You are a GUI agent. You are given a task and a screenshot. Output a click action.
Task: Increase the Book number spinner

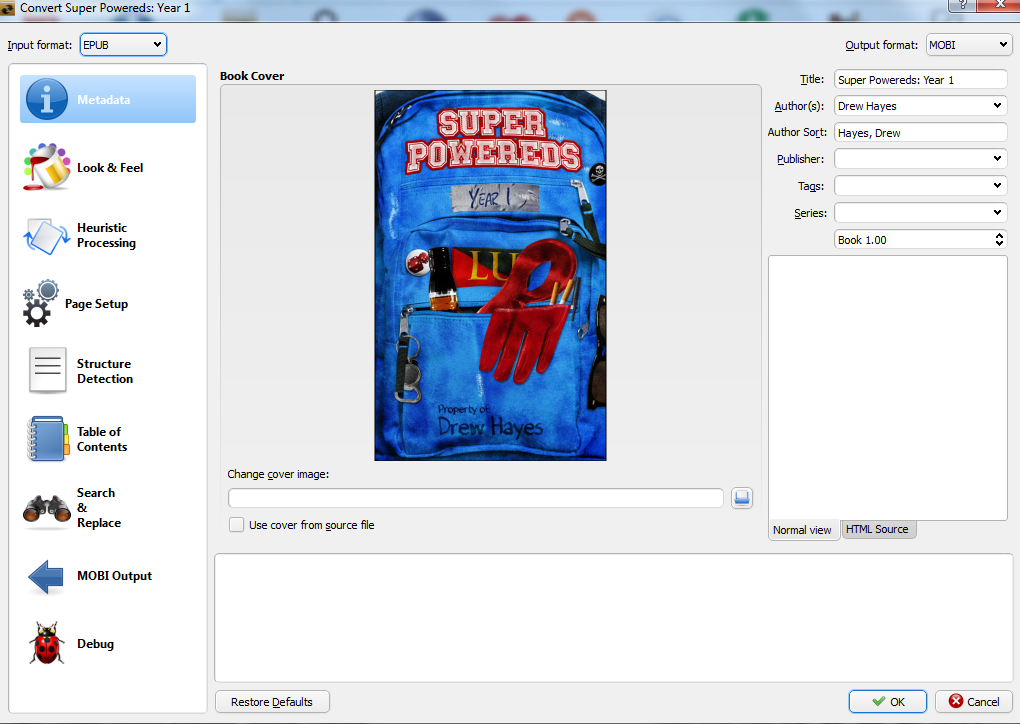[x=999, y=235]
